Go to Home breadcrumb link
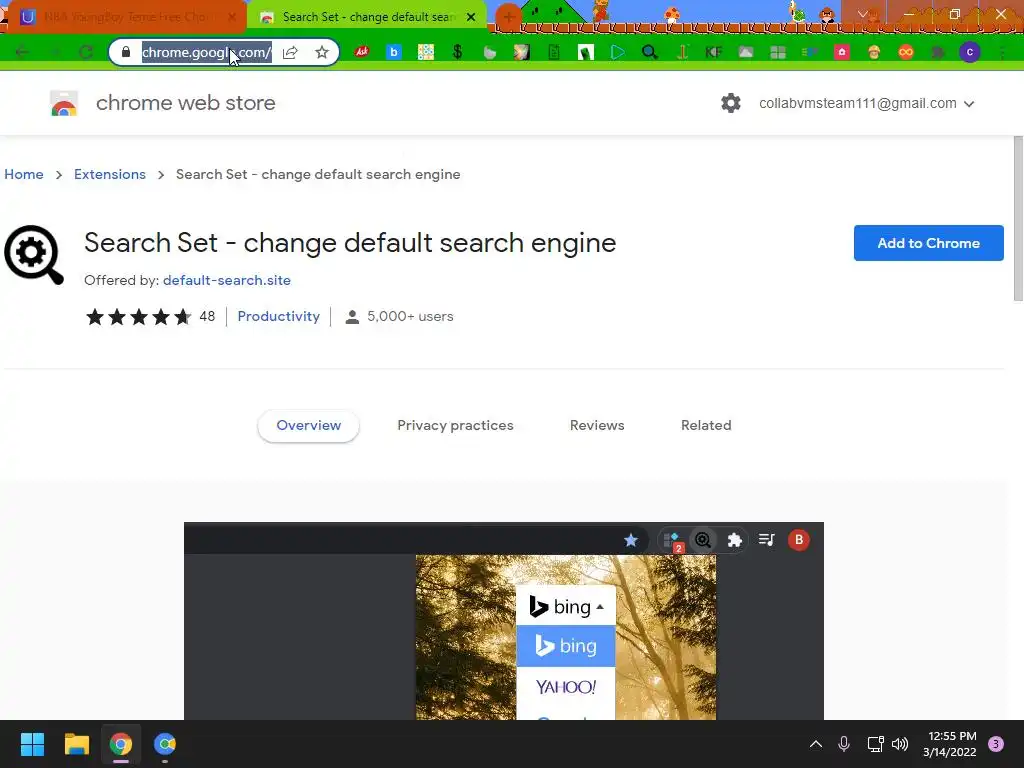Viewport: 1024px width, 768px height. click(x=24, y=174)
